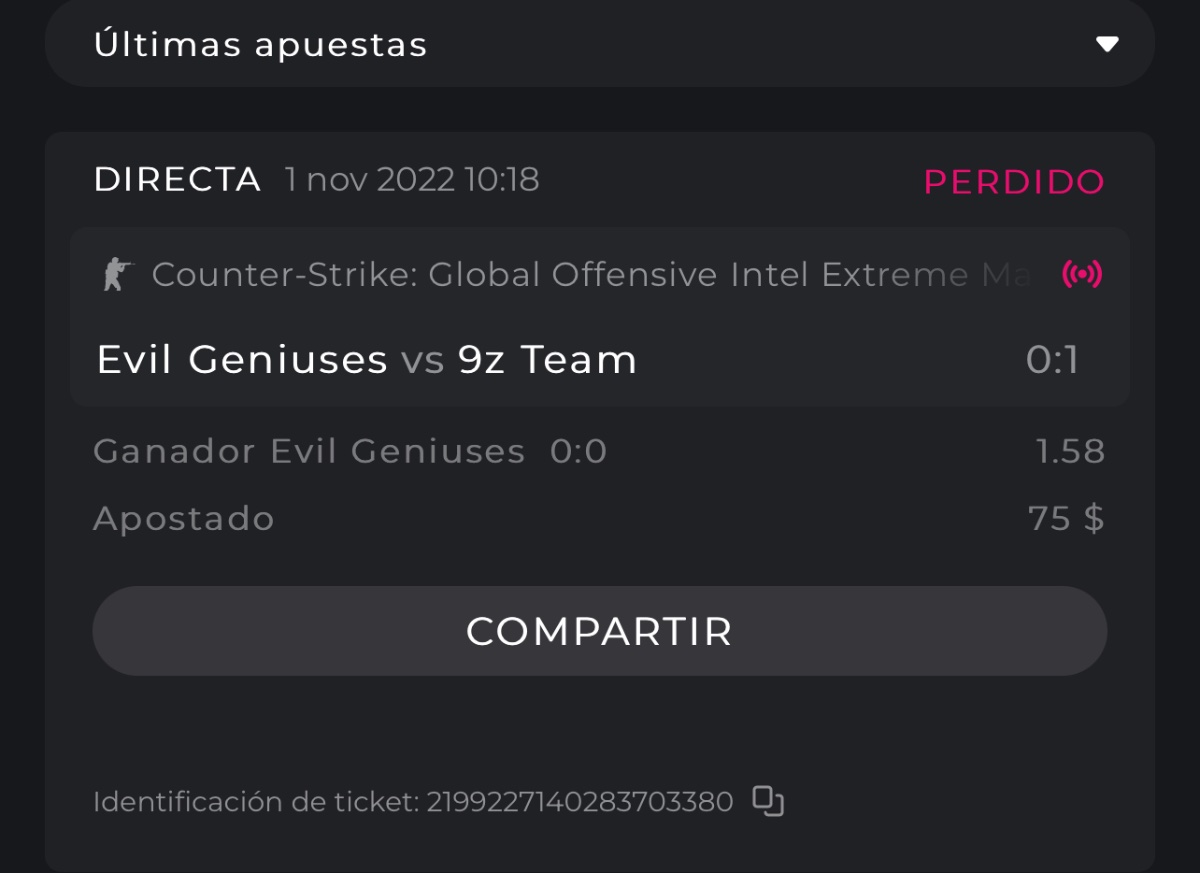The width and height of the screenshot is (1200, 873).
Task: Copy the ticket ID with copy icon
Action: click(x=768, y=801)
